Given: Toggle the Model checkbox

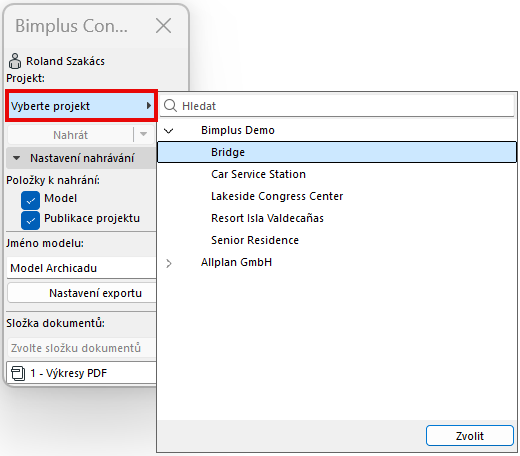Looking at the screenshot, I should (30, 200).
